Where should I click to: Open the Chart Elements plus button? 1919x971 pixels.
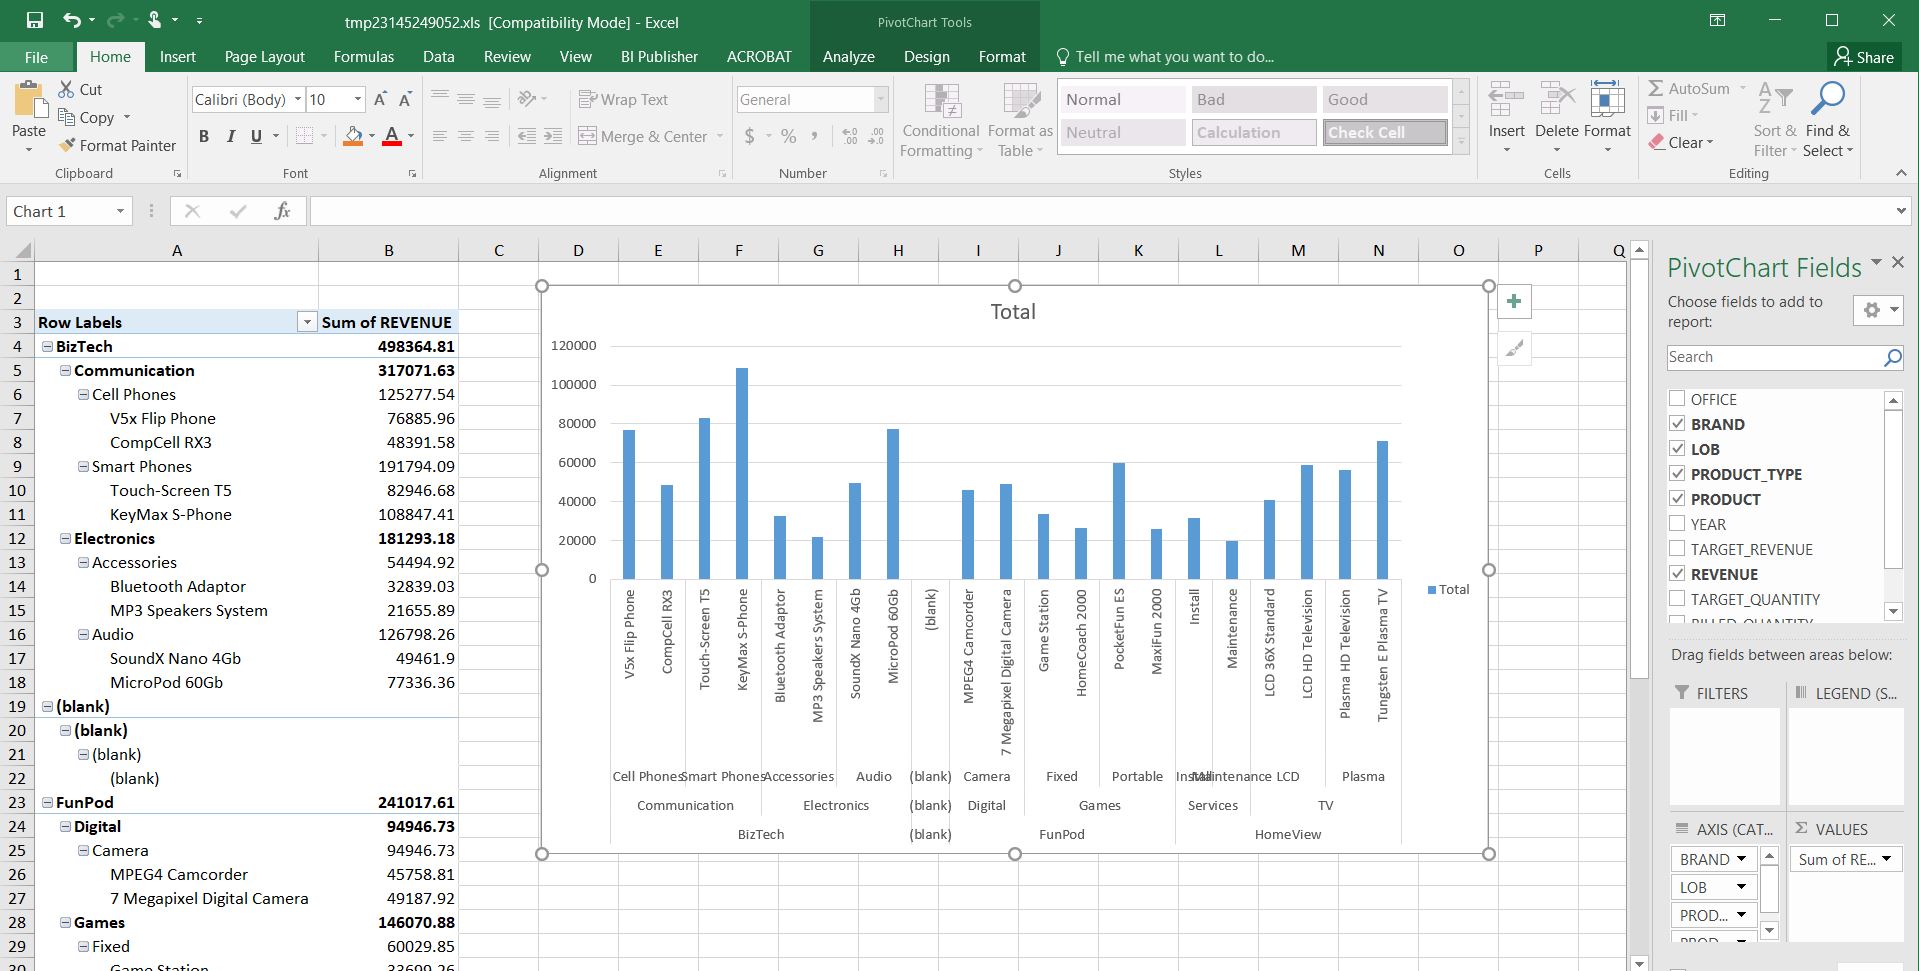[1514, 302]
